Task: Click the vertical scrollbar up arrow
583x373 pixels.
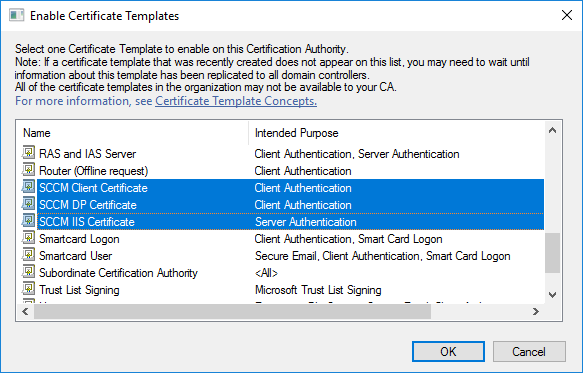Action: click(553, 130)
